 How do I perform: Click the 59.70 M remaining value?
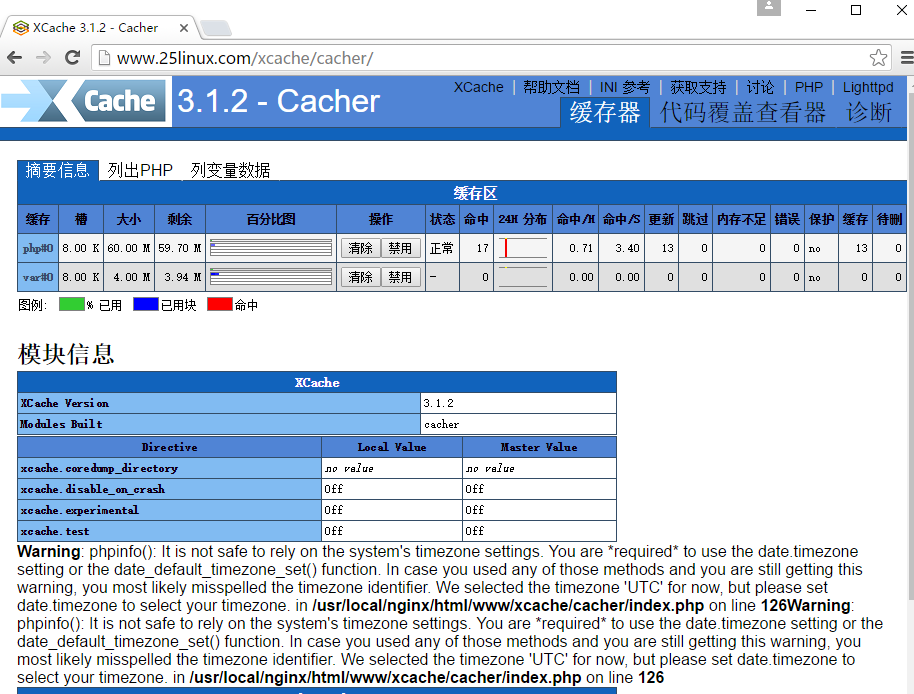180,248
